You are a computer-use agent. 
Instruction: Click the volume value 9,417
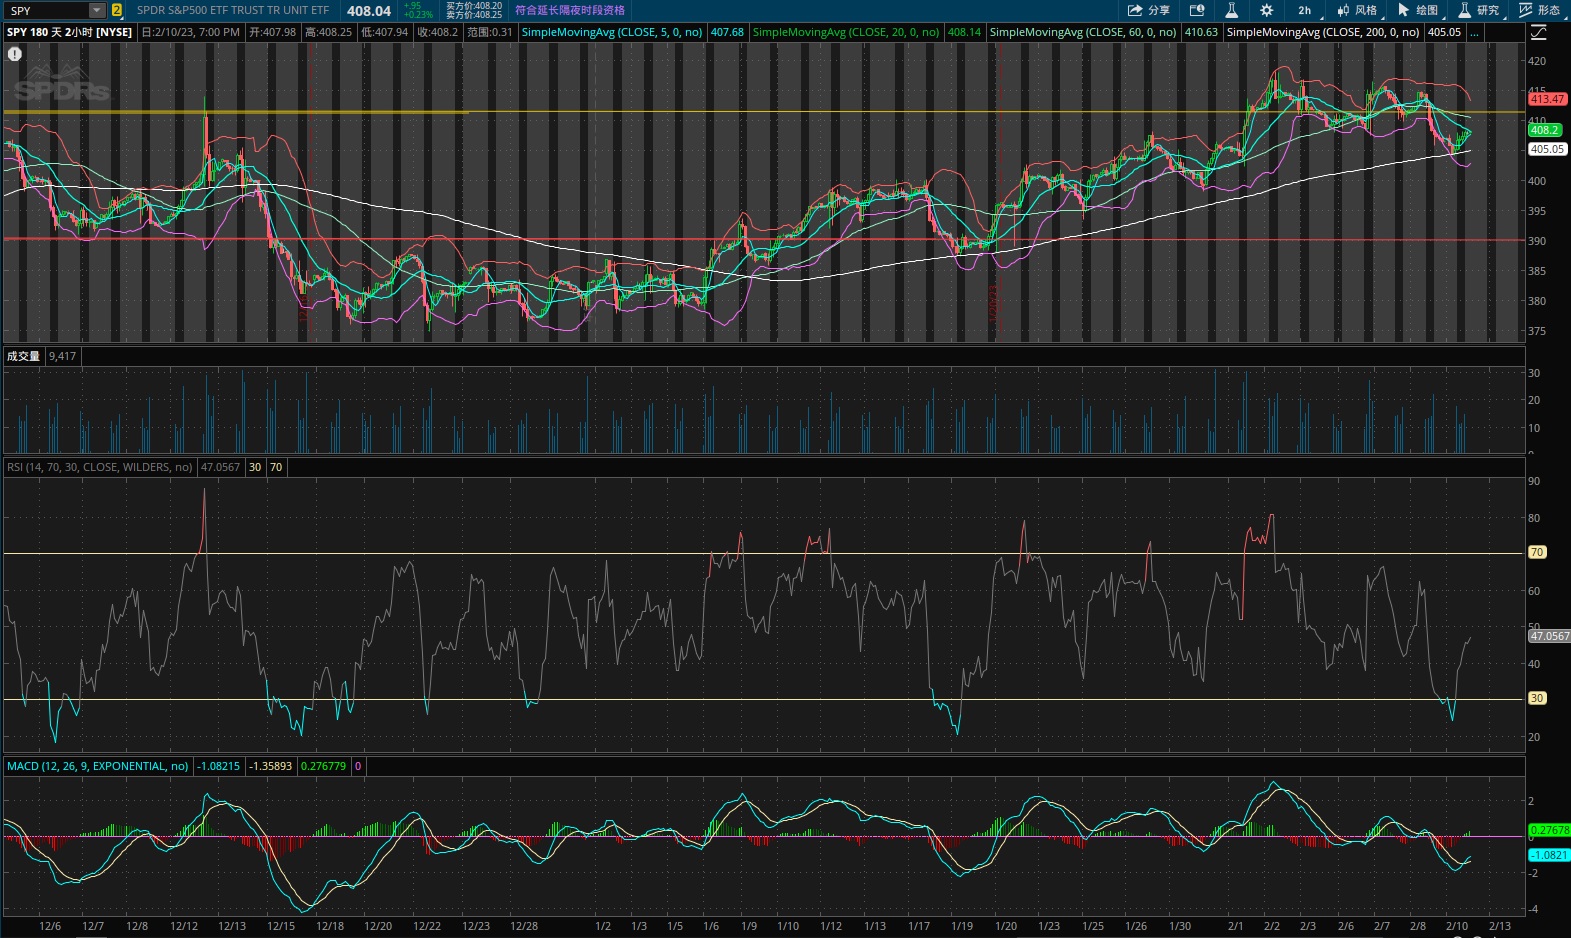point(62,356)
